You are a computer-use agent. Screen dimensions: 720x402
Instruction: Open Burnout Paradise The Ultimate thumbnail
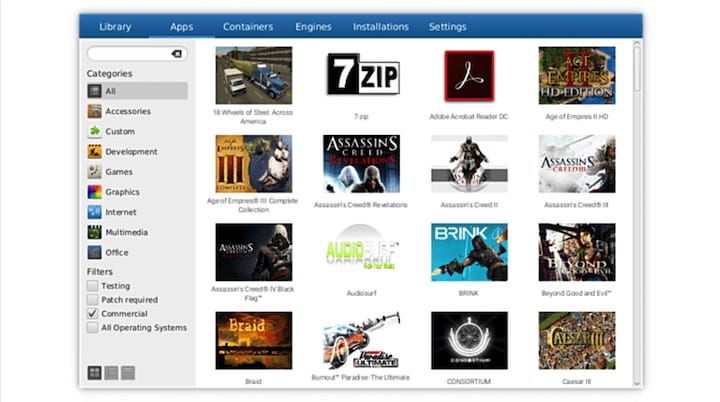pyautogui.click(x=361, y=340)
